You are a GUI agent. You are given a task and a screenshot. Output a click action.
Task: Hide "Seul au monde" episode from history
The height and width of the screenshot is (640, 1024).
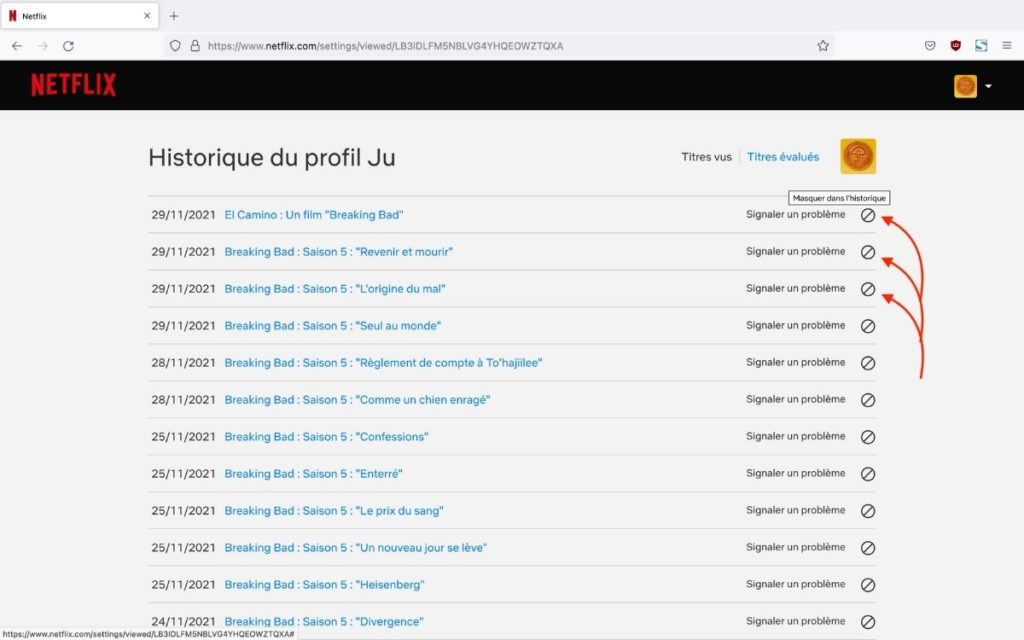tap(867, 326)
